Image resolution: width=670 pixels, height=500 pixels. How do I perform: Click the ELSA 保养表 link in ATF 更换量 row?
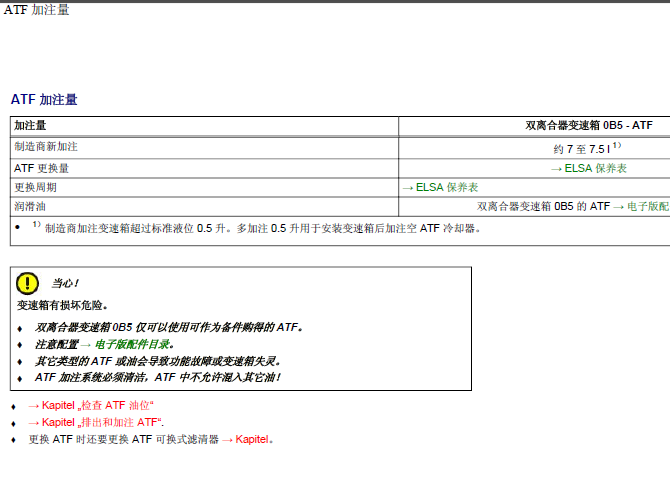tap(589, 168)
